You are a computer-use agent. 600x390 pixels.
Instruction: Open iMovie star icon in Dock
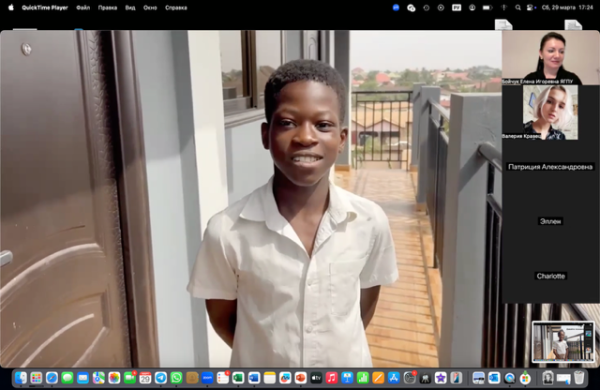coord(440,378)
